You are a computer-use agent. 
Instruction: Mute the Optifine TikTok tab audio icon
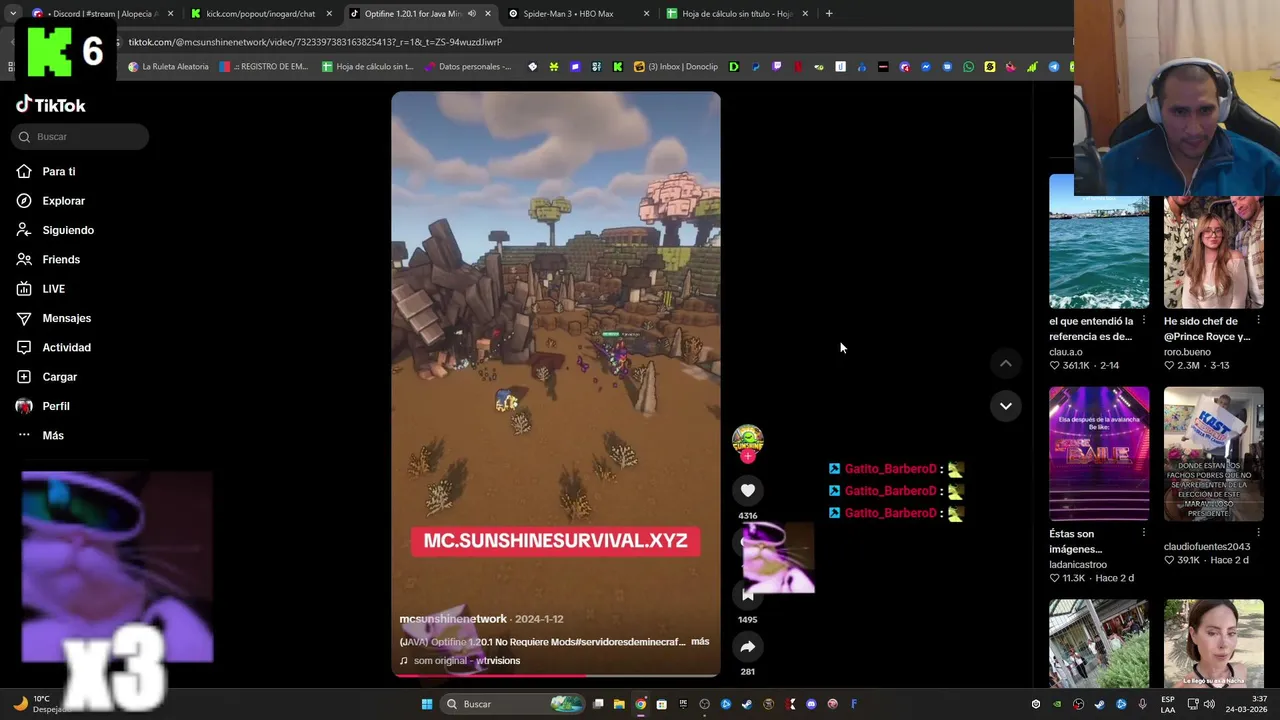pyautogui.click(x=472, y=14)
